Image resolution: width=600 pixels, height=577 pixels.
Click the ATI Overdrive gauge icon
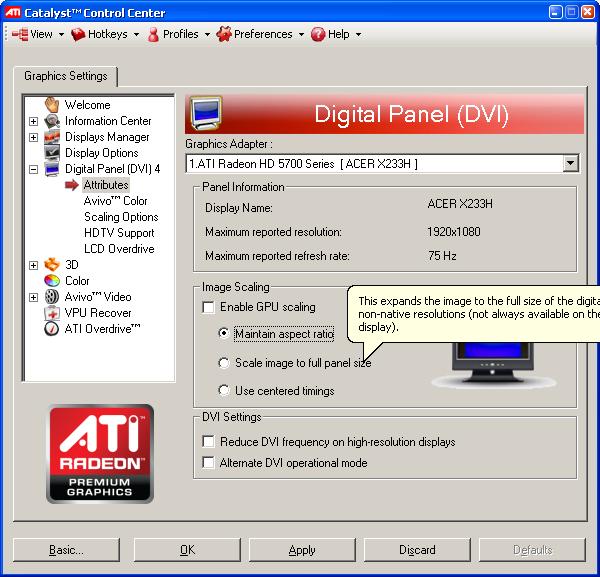click(52, 329)
